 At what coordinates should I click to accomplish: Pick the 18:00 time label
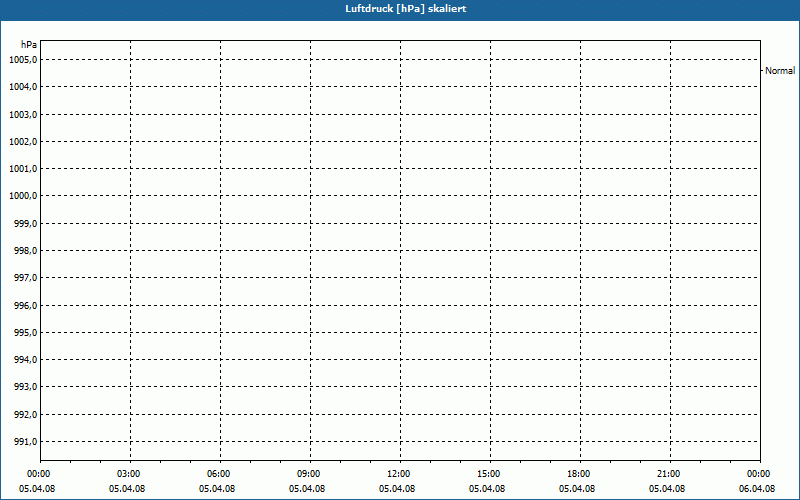click(579, 474)
